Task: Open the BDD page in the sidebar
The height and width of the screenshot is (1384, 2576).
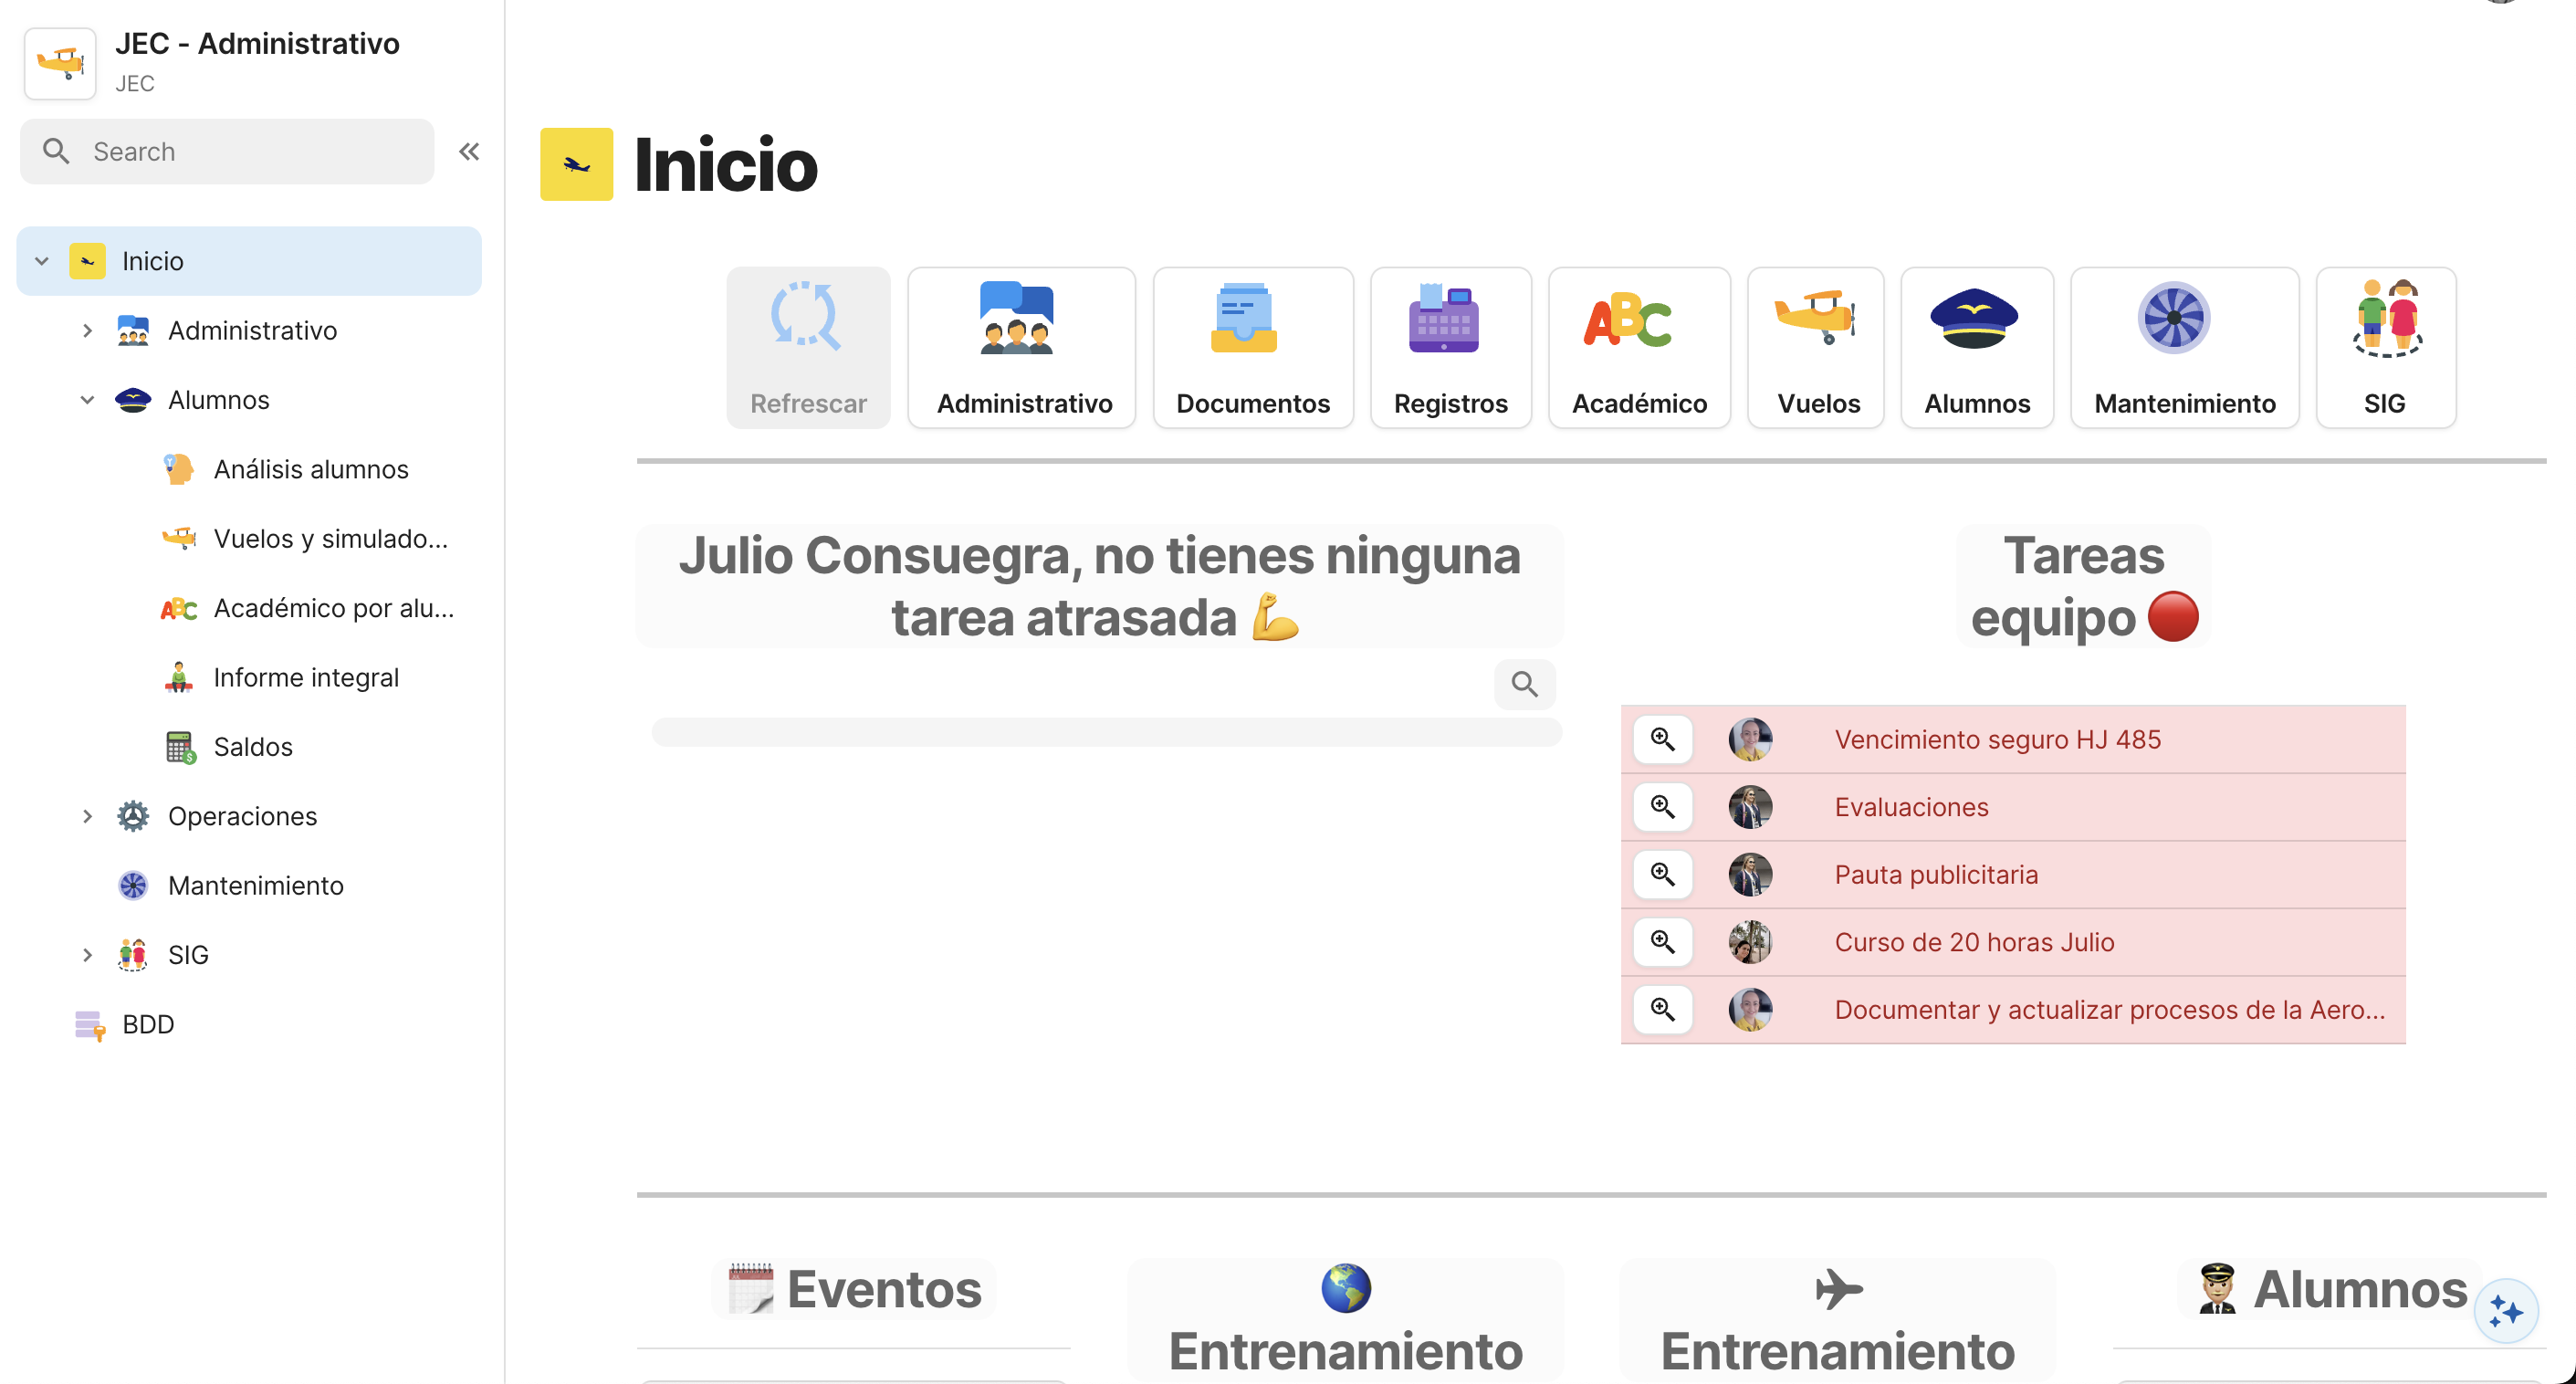Action: [148, 1024]
